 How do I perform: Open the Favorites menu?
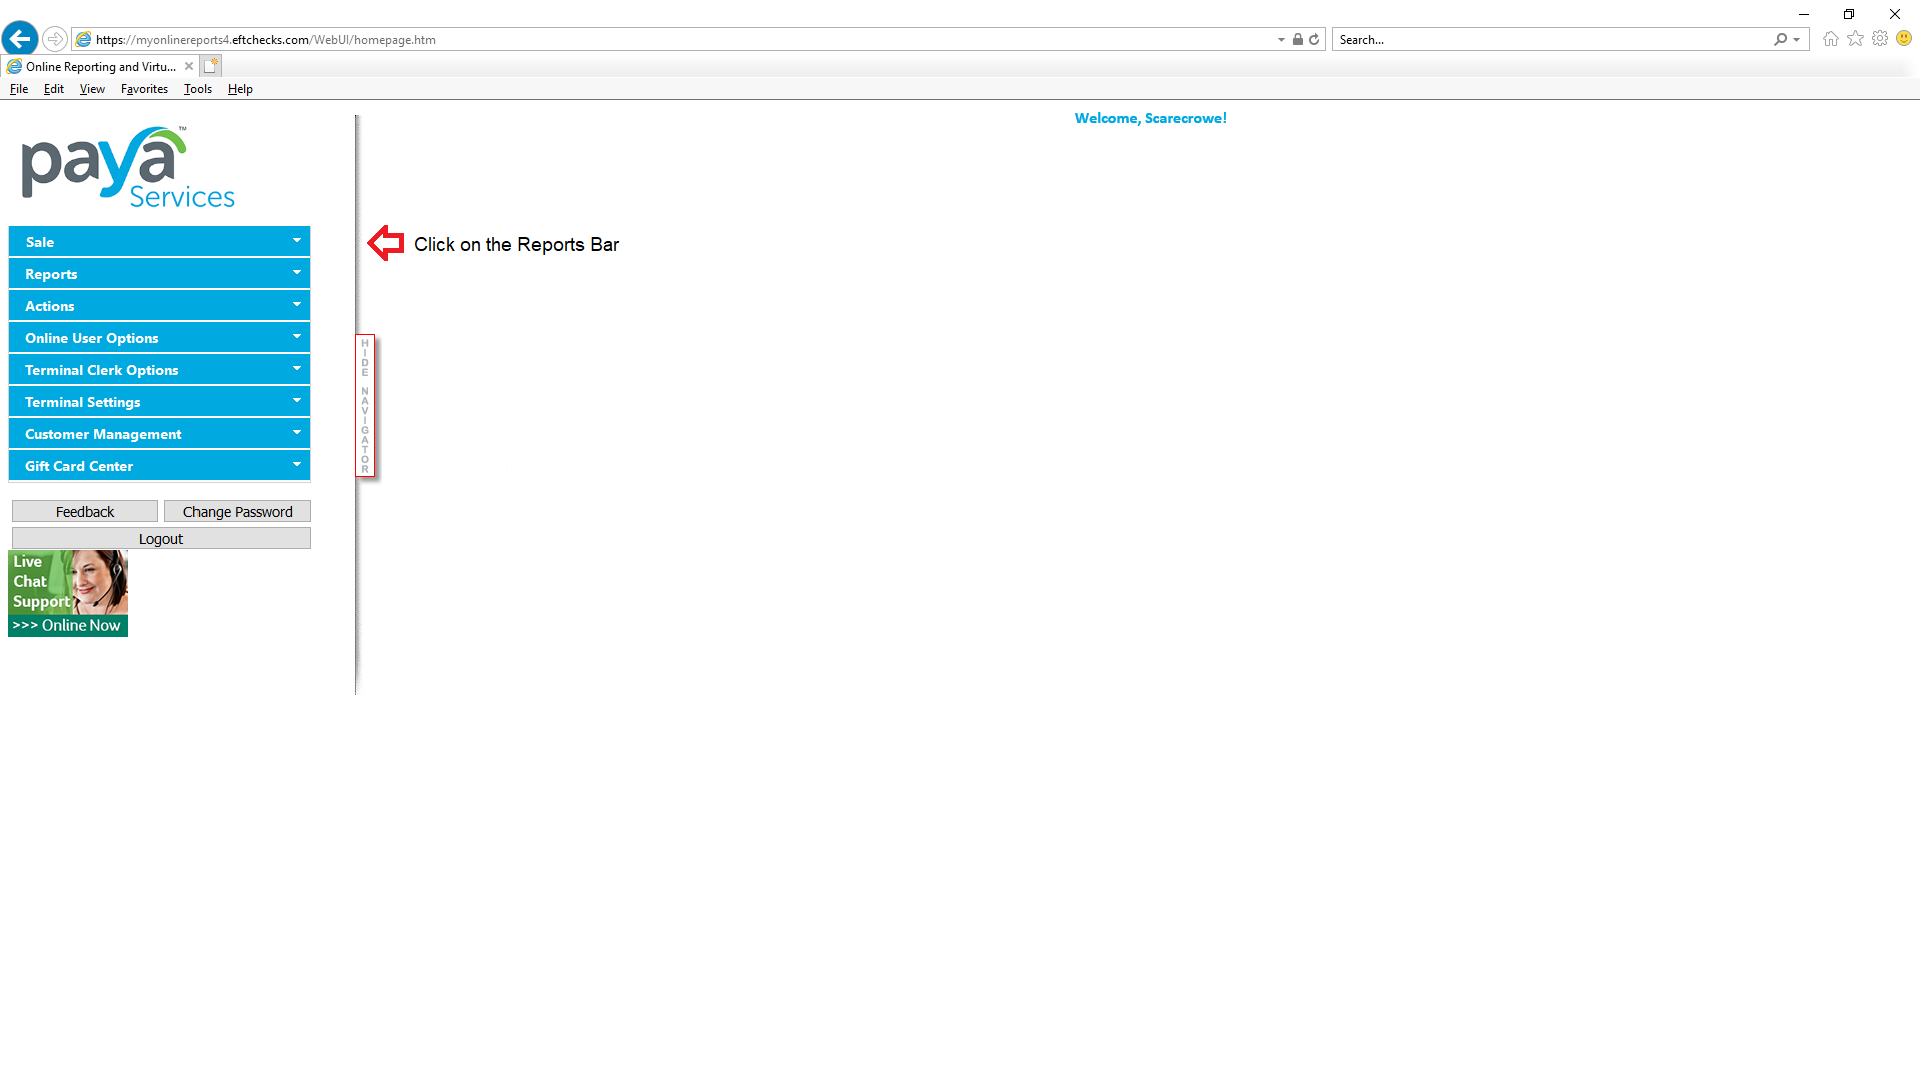coord(144,89)
